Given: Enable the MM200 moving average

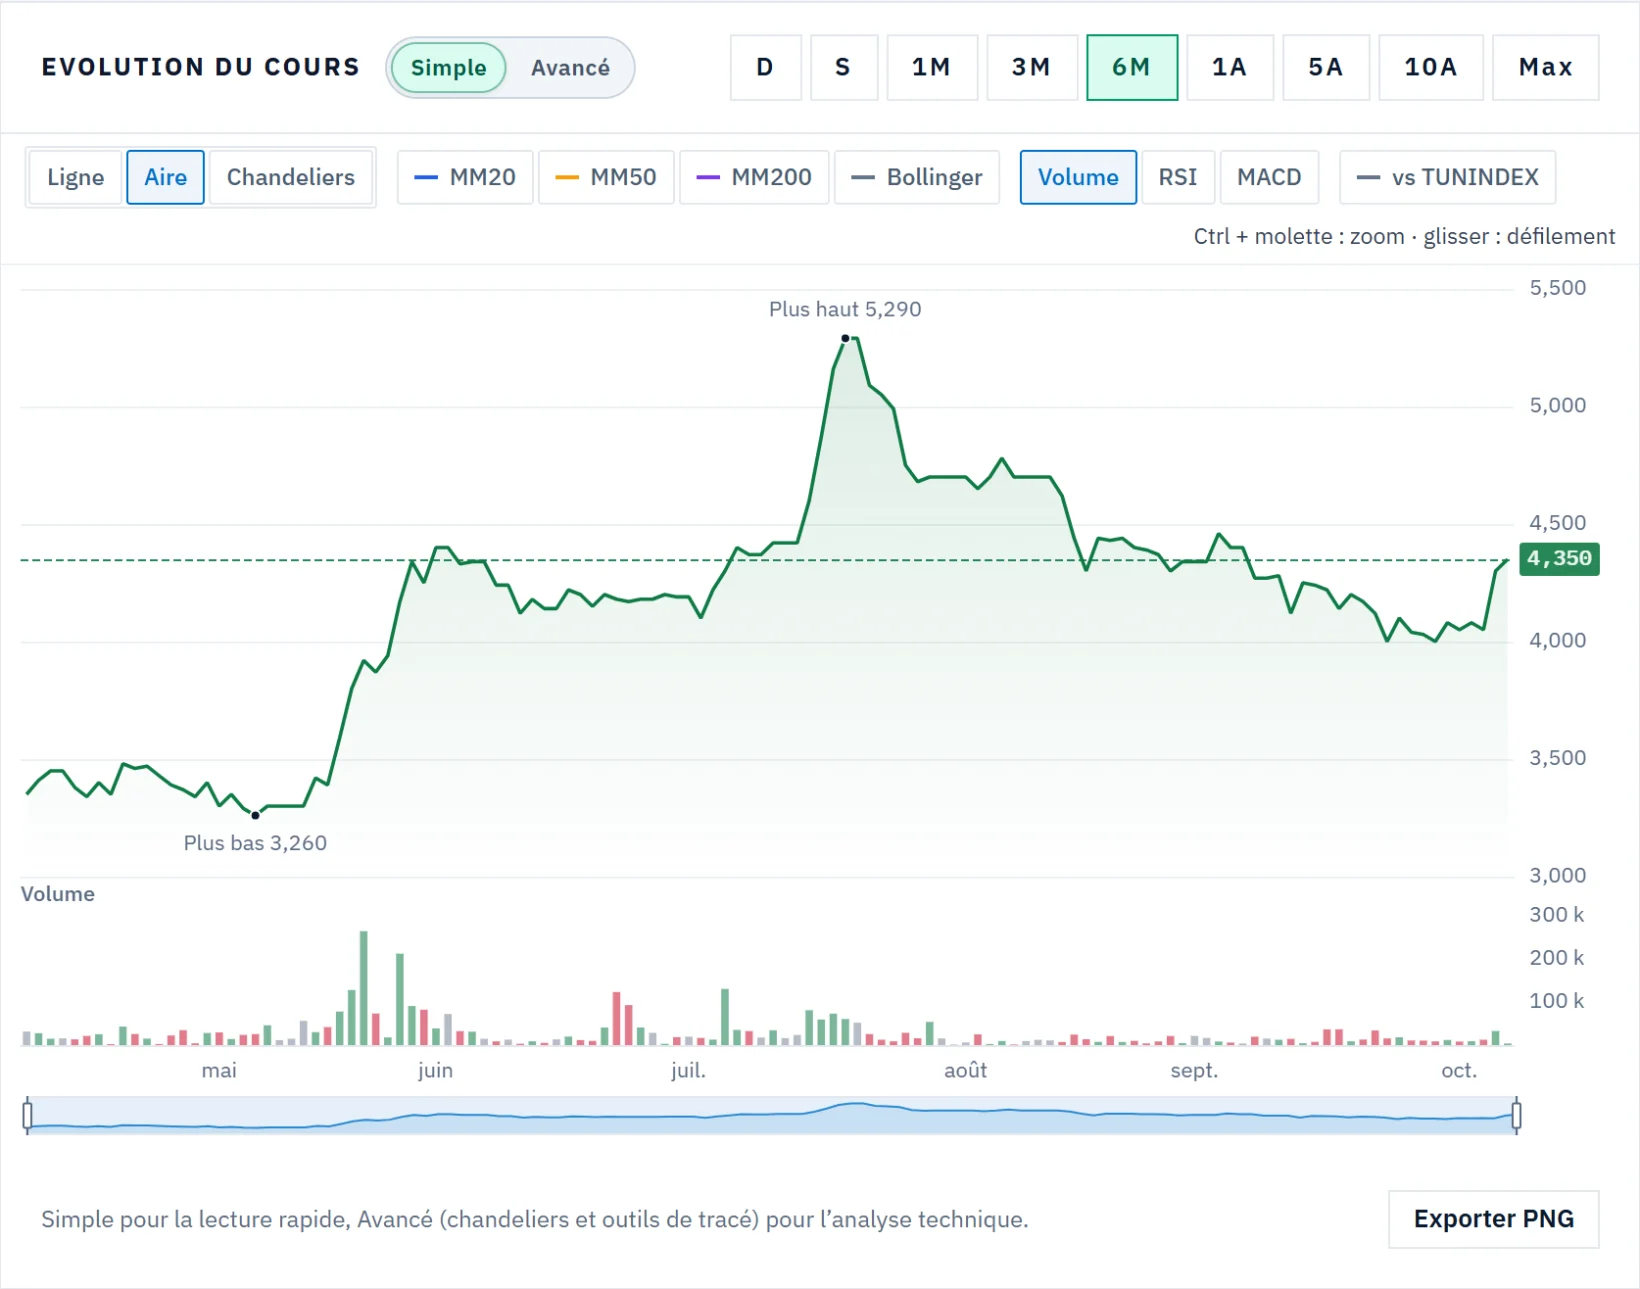Looking at the screenshot, I should [754, 177].
